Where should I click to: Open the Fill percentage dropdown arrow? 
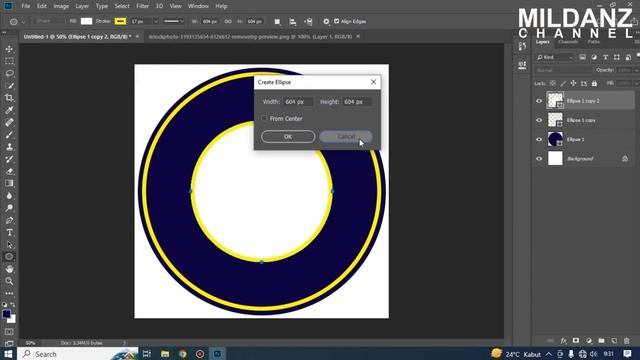[x=636, y=83]
